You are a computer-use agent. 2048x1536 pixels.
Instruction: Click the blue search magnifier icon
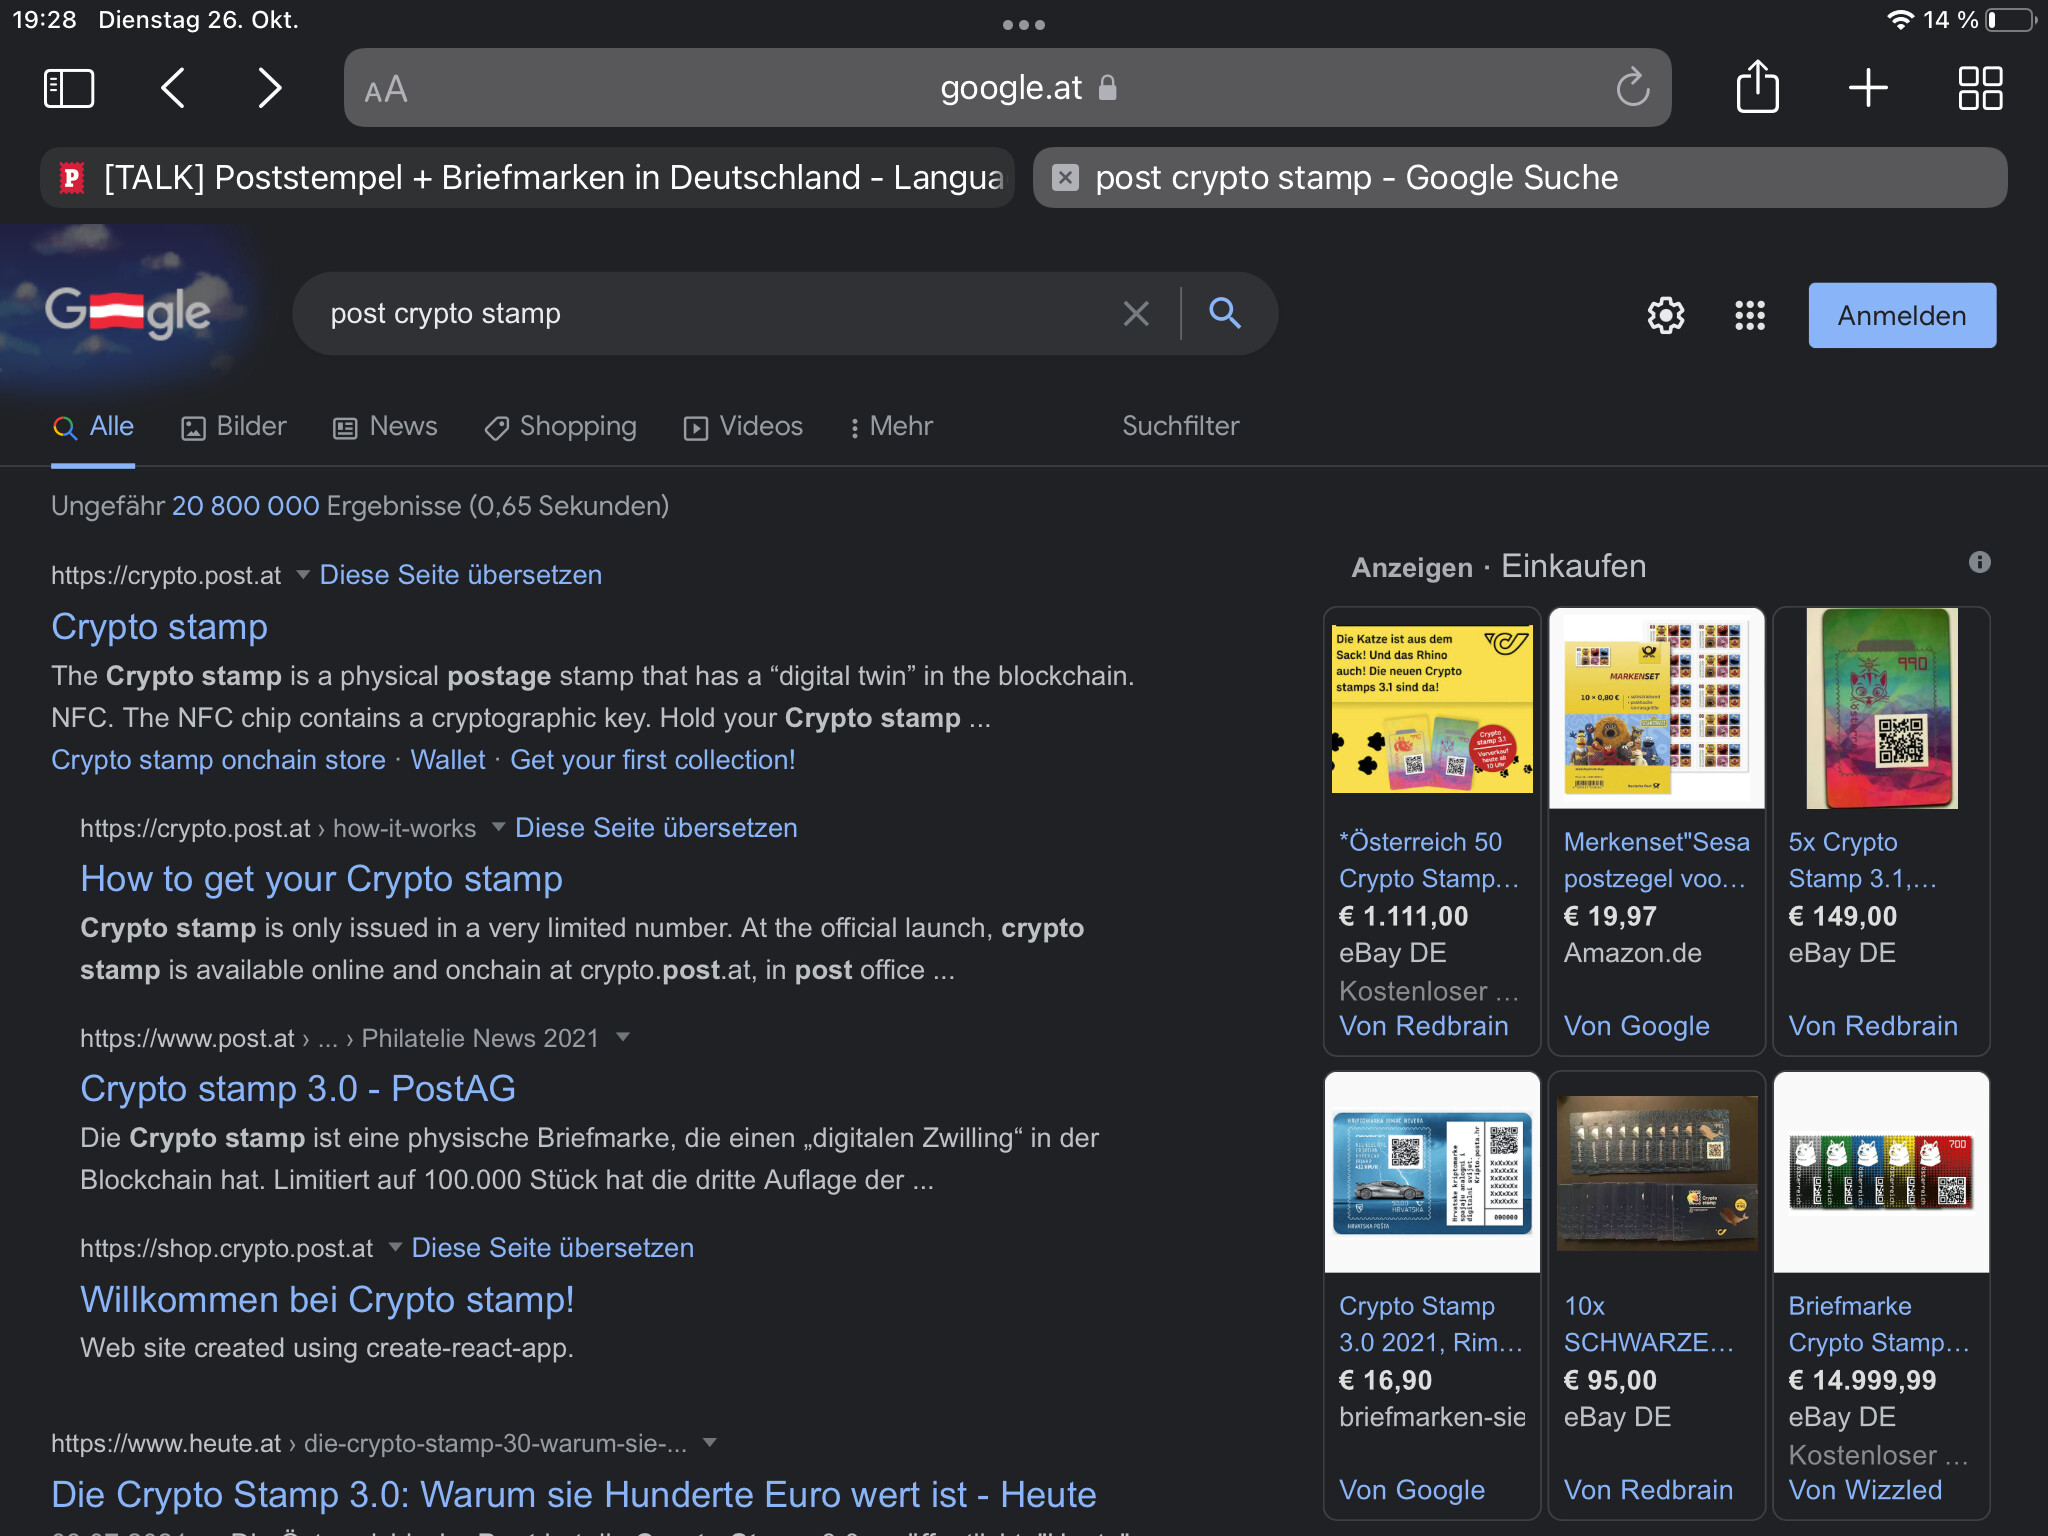pos(1224,314)
